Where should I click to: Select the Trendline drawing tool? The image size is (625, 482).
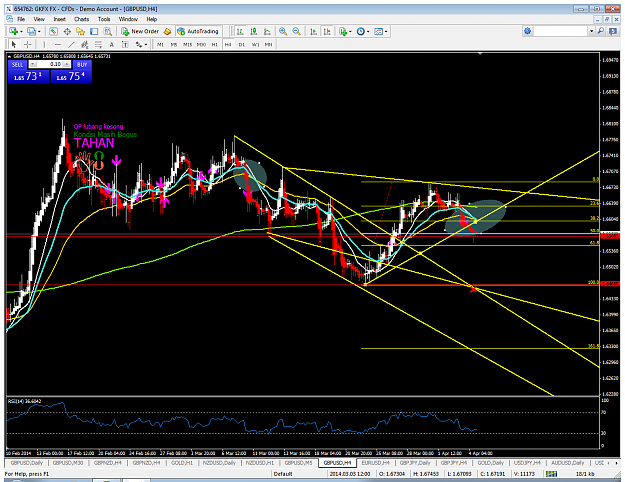71,44
